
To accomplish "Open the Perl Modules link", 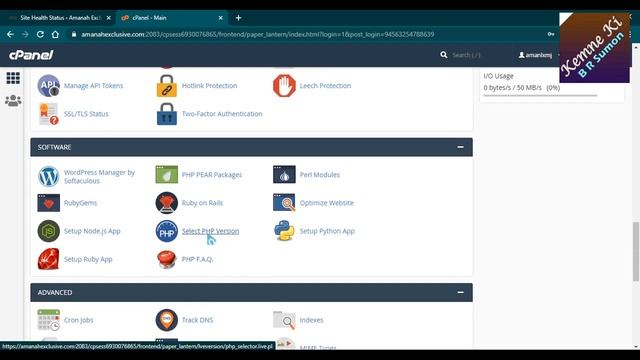I will 320,175.
